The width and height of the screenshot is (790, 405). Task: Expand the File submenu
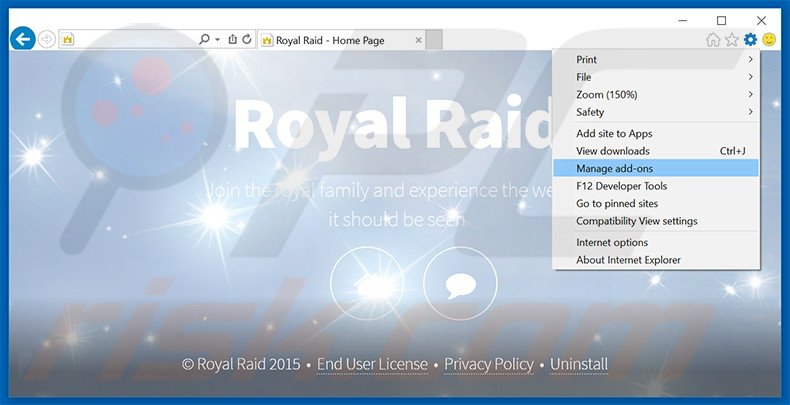[656, 77]
